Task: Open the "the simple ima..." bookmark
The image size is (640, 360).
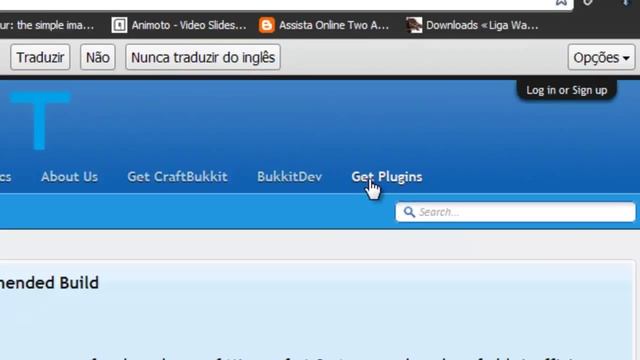Action: pyautogui.click(x=47, y=25)
